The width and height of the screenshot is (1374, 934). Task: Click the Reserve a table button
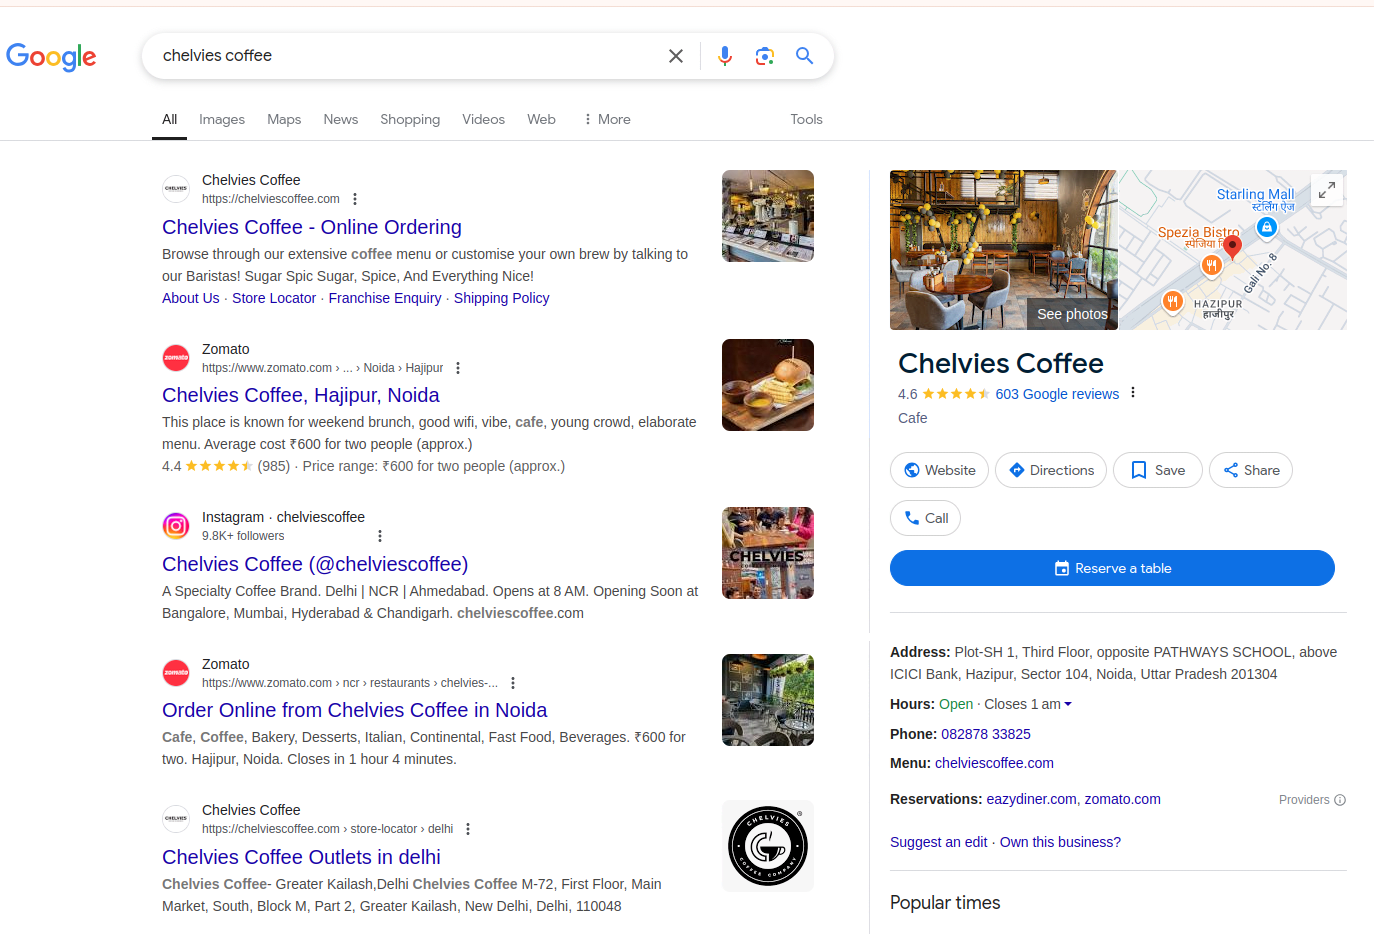point(1112,568)
